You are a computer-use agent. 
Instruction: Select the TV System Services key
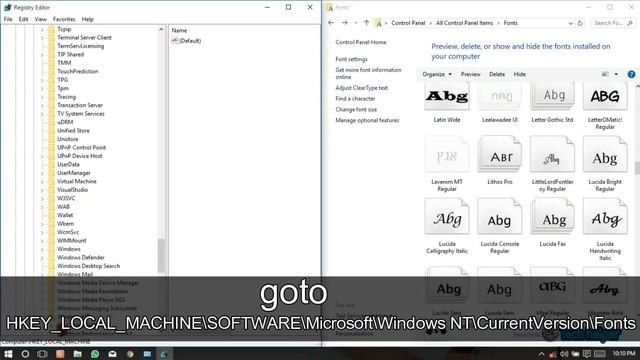(81, 114)
